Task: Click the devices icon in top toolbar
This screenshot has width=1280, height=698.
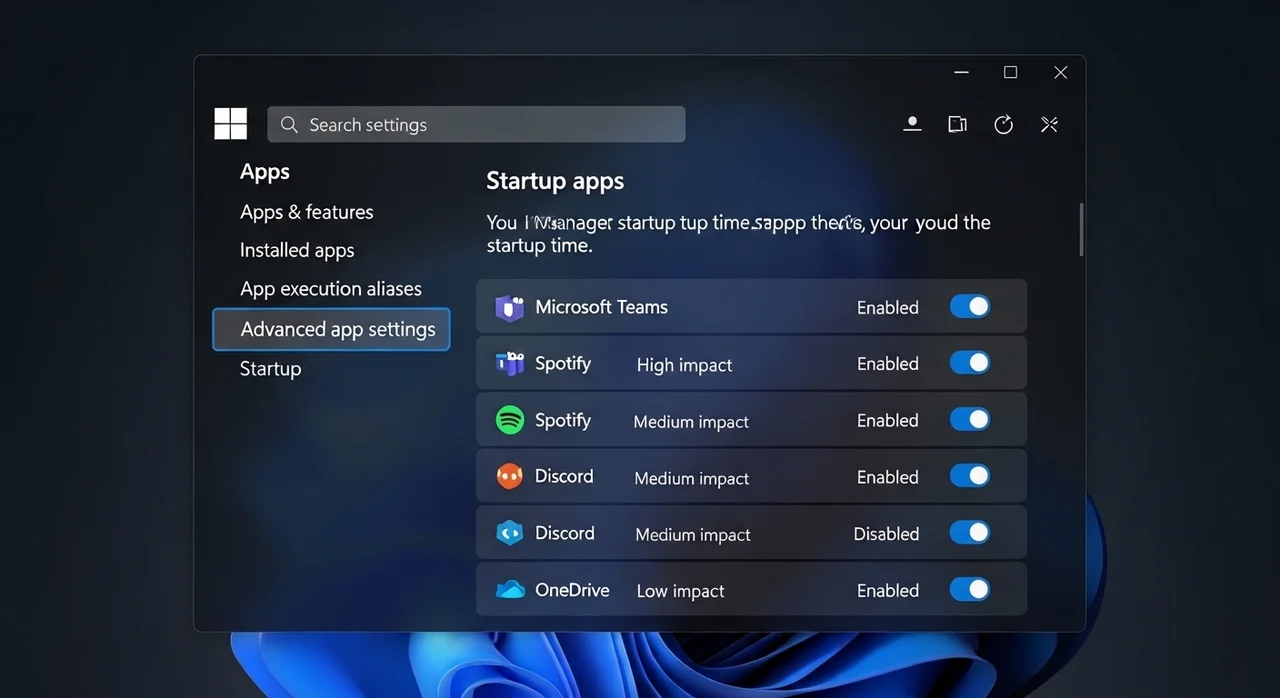Action: 957,124
